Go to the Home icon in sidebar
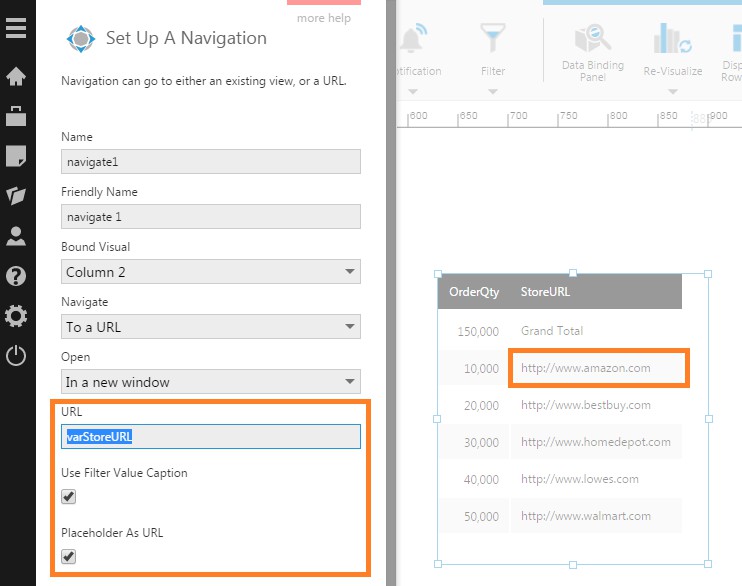The image size is (742, 586). (16, 76)
